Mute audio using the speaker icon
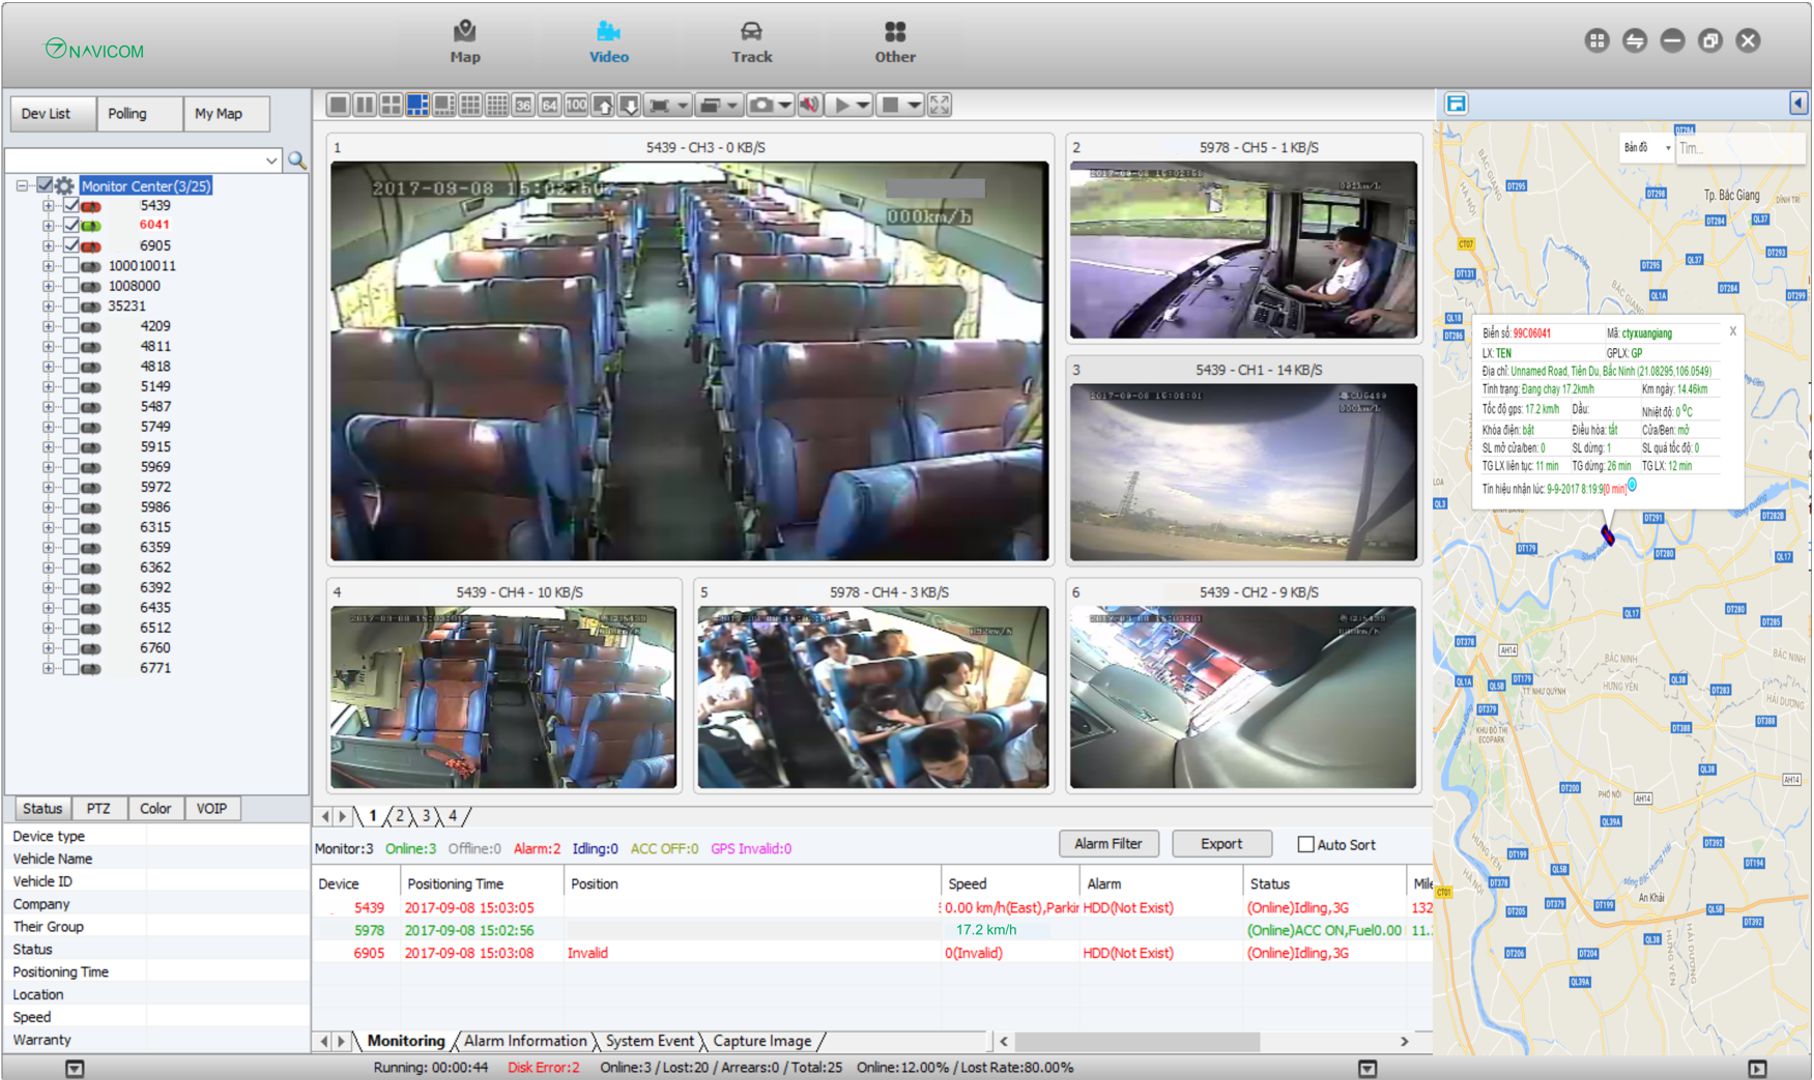1814x1080 pixels. click(812, 103)
